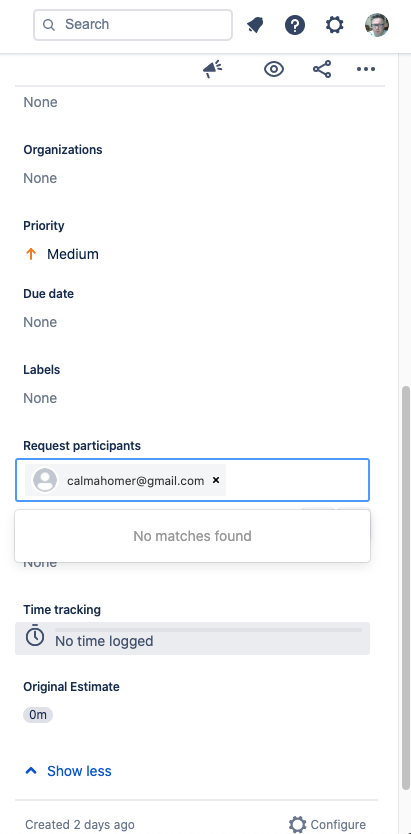Open Configure with the gear icon
411x834 pixels.
328,824
